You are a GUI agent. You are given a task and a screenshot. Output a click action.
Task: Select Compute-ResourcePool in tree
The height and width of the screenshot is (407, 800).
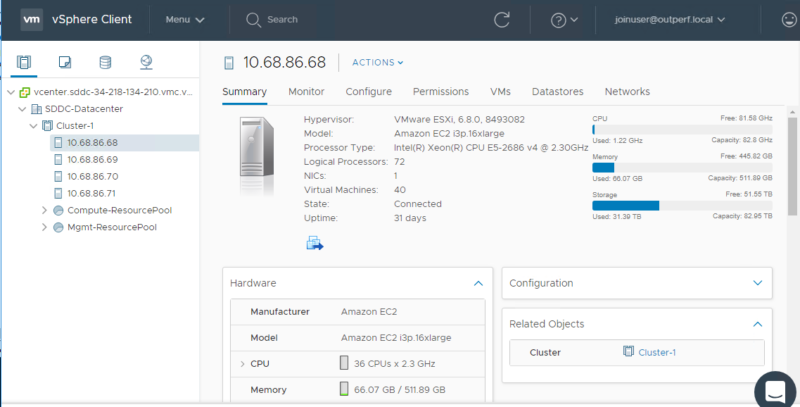pyautogui.click(x=119, y=210)
